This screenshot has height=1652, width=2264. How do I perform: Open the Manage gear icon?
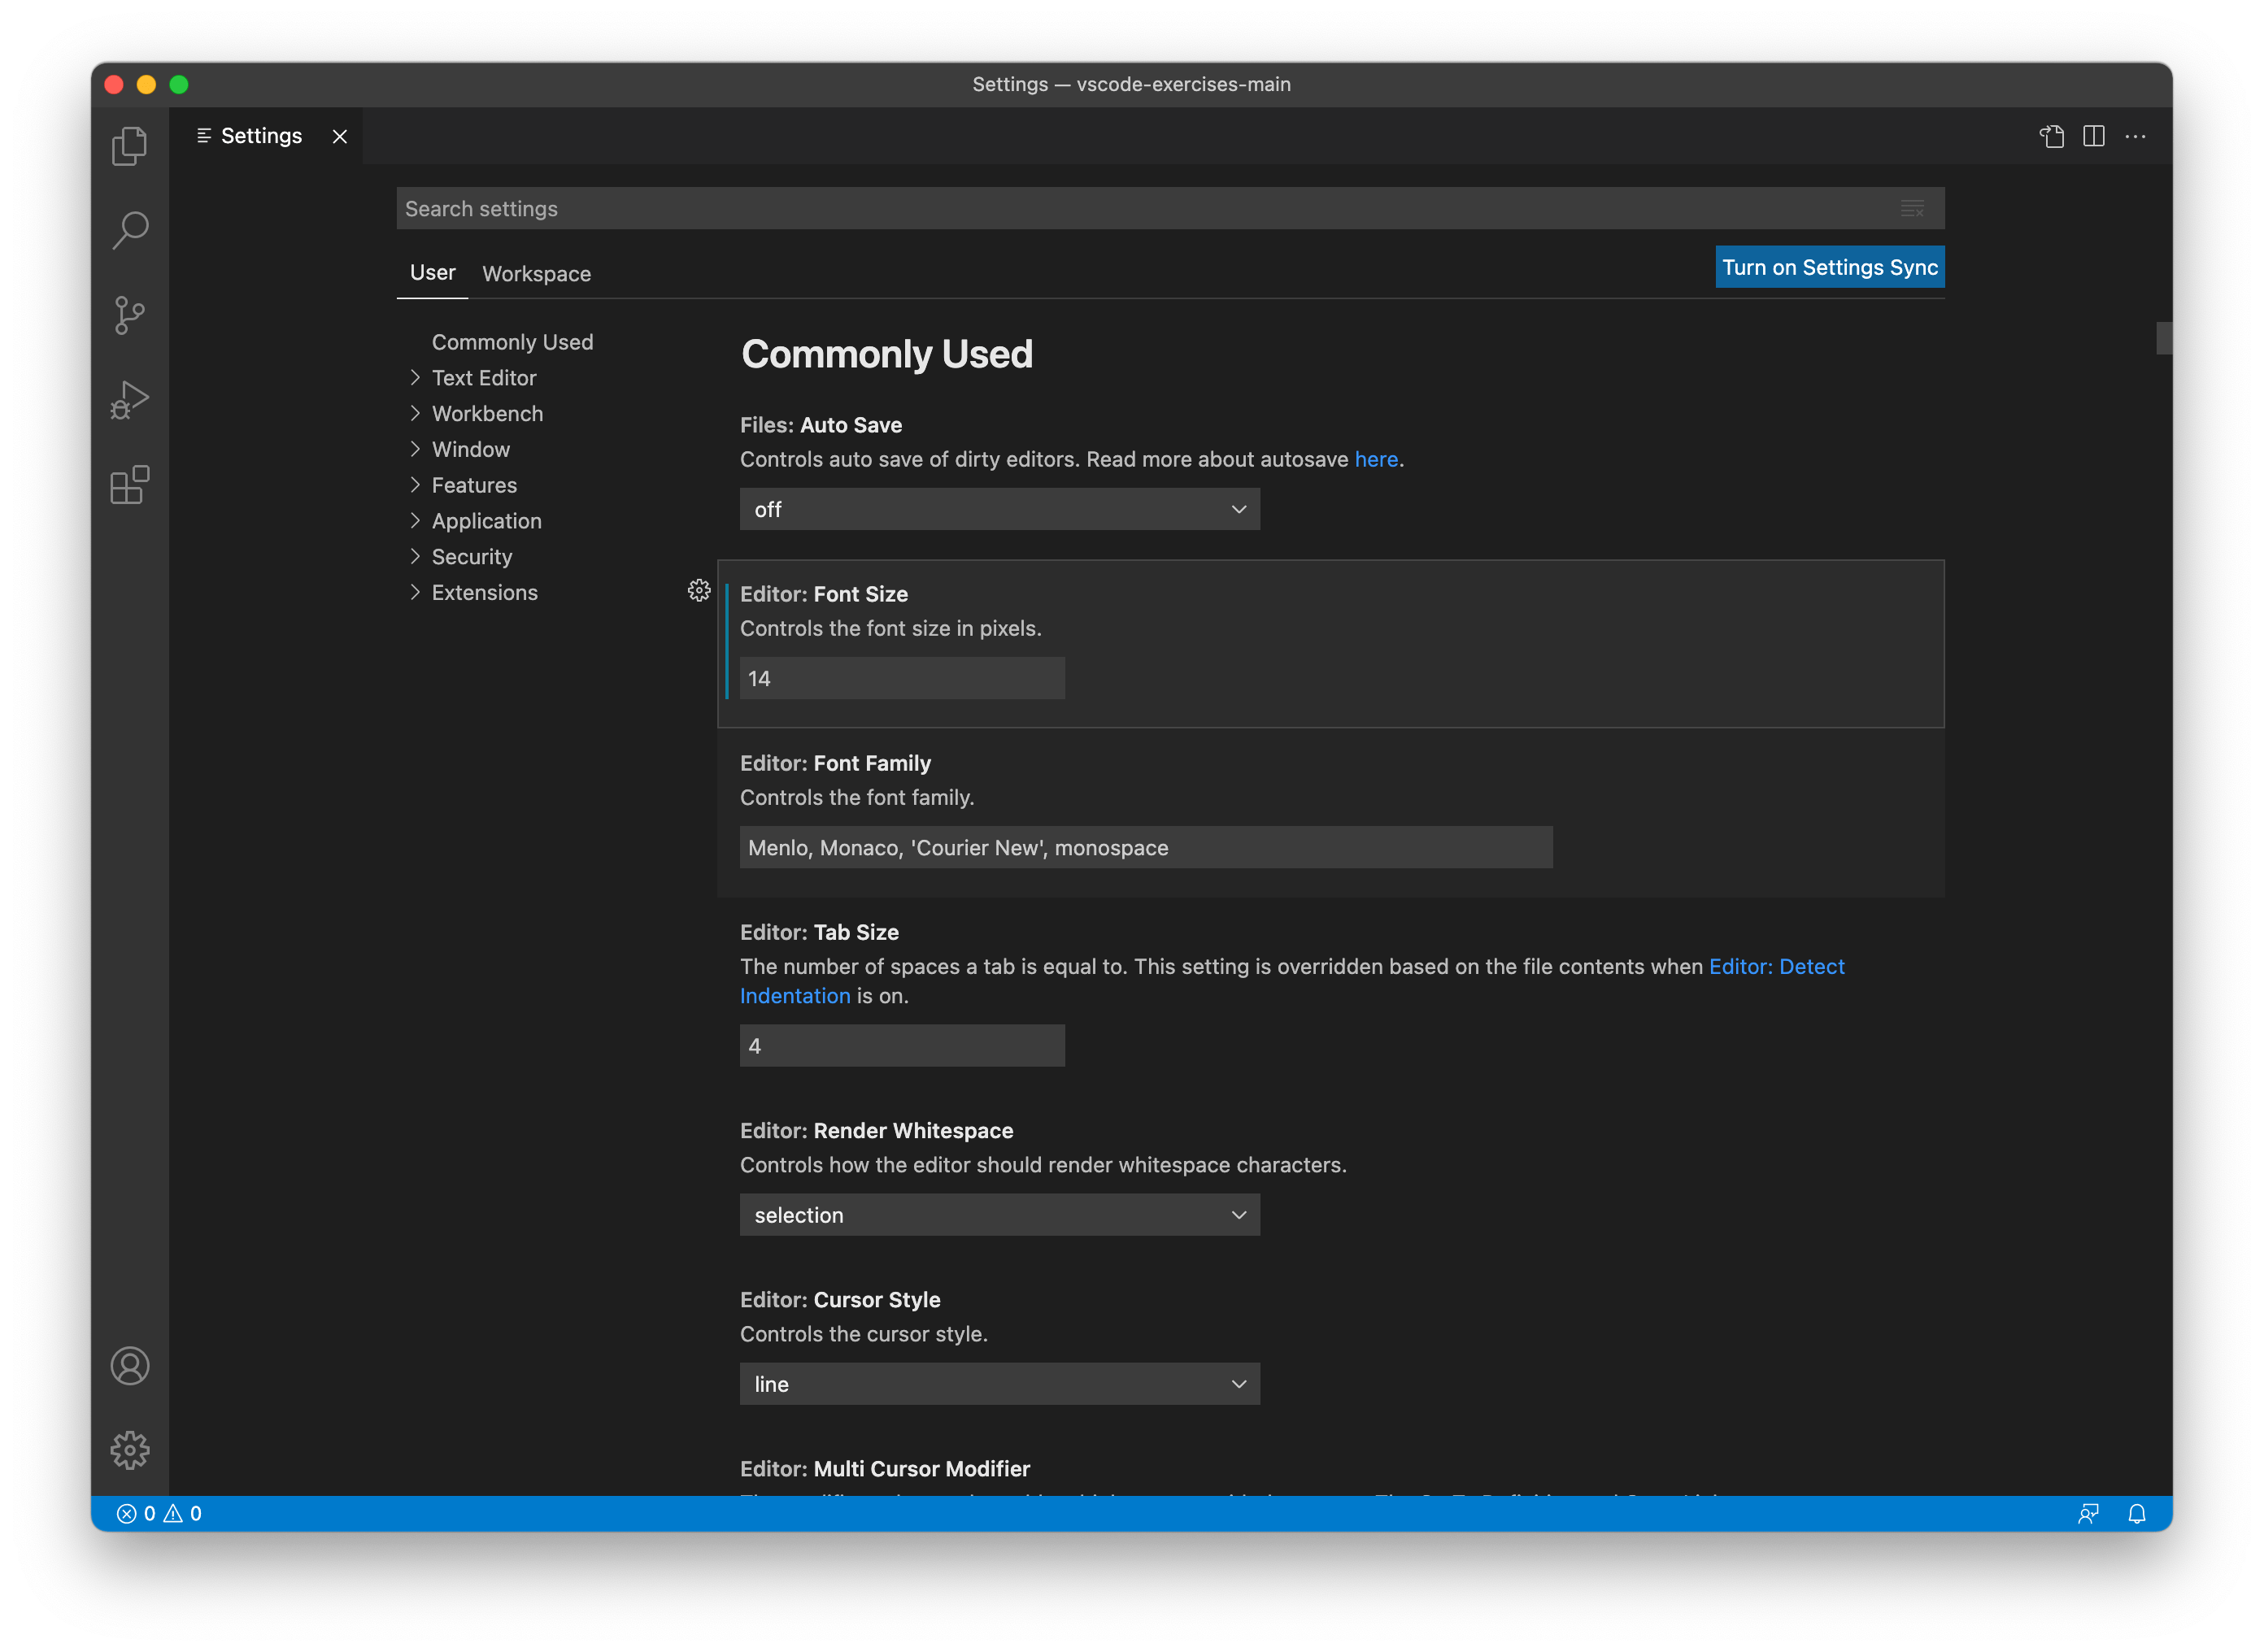point(129,1450)
